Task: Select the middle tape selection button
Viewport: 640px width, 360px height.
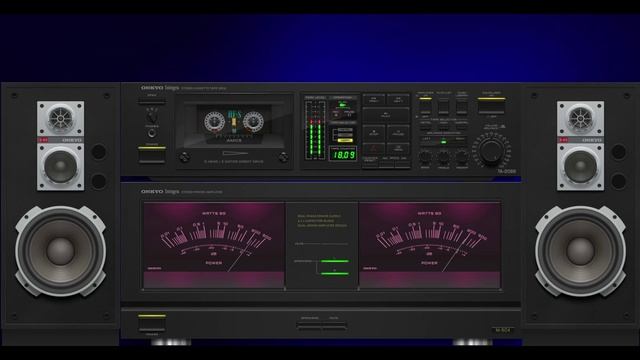Action: point(444,126)
